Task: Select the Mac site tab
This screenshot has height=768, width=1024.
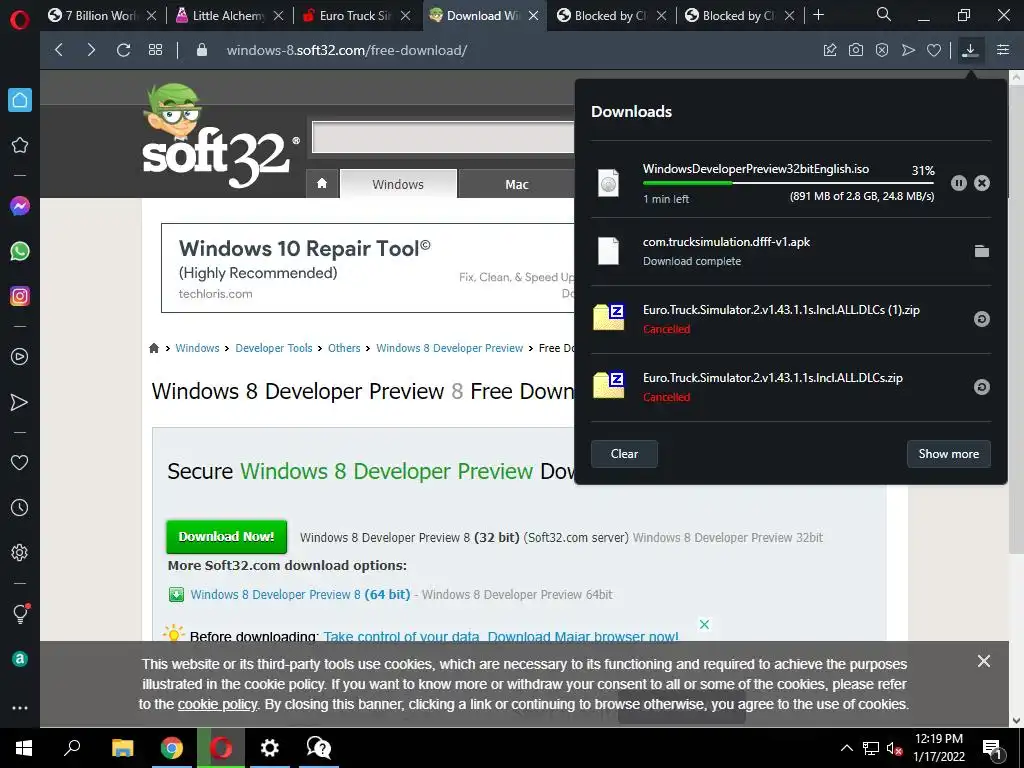Action: click(517, 184)
